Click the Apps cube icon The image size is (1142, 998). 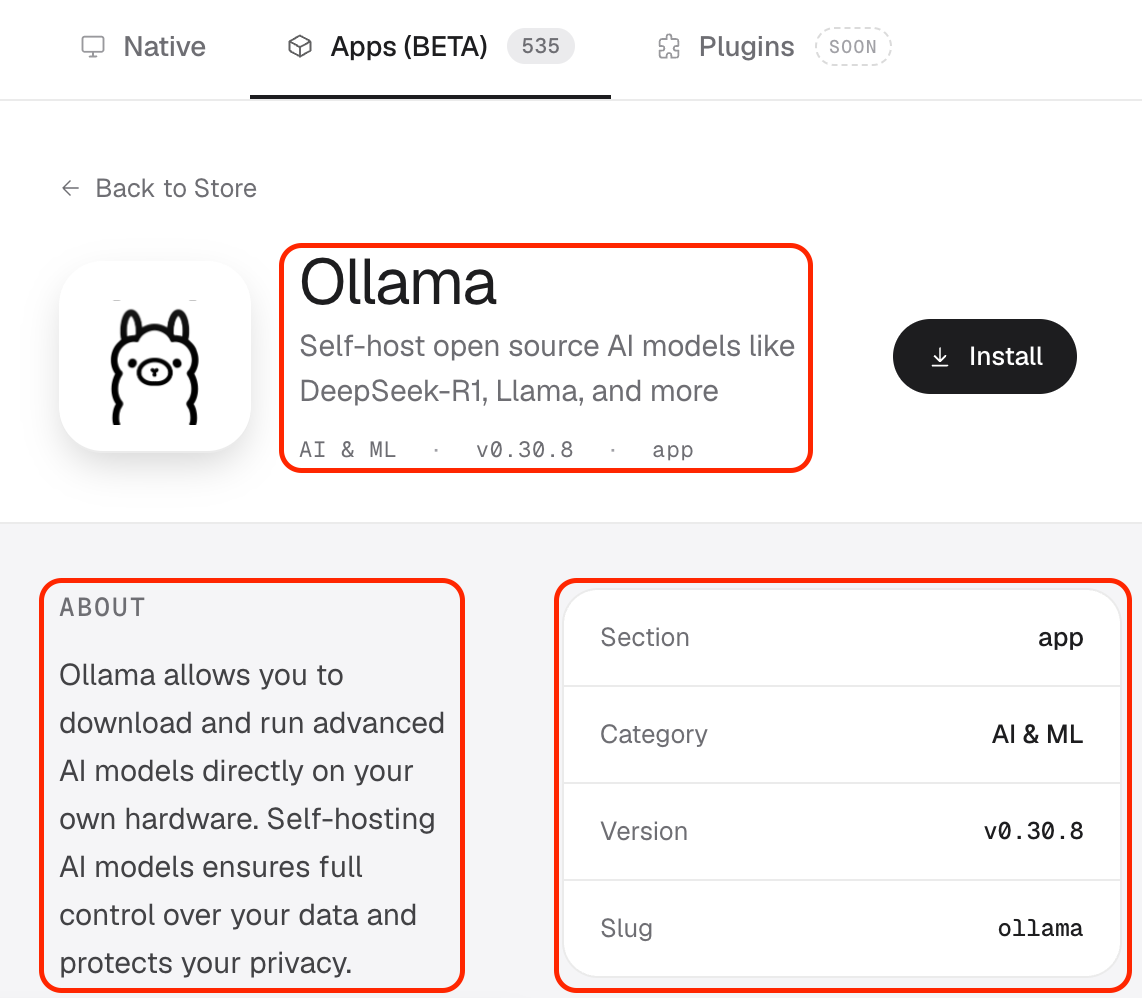(x=299, y=47)
